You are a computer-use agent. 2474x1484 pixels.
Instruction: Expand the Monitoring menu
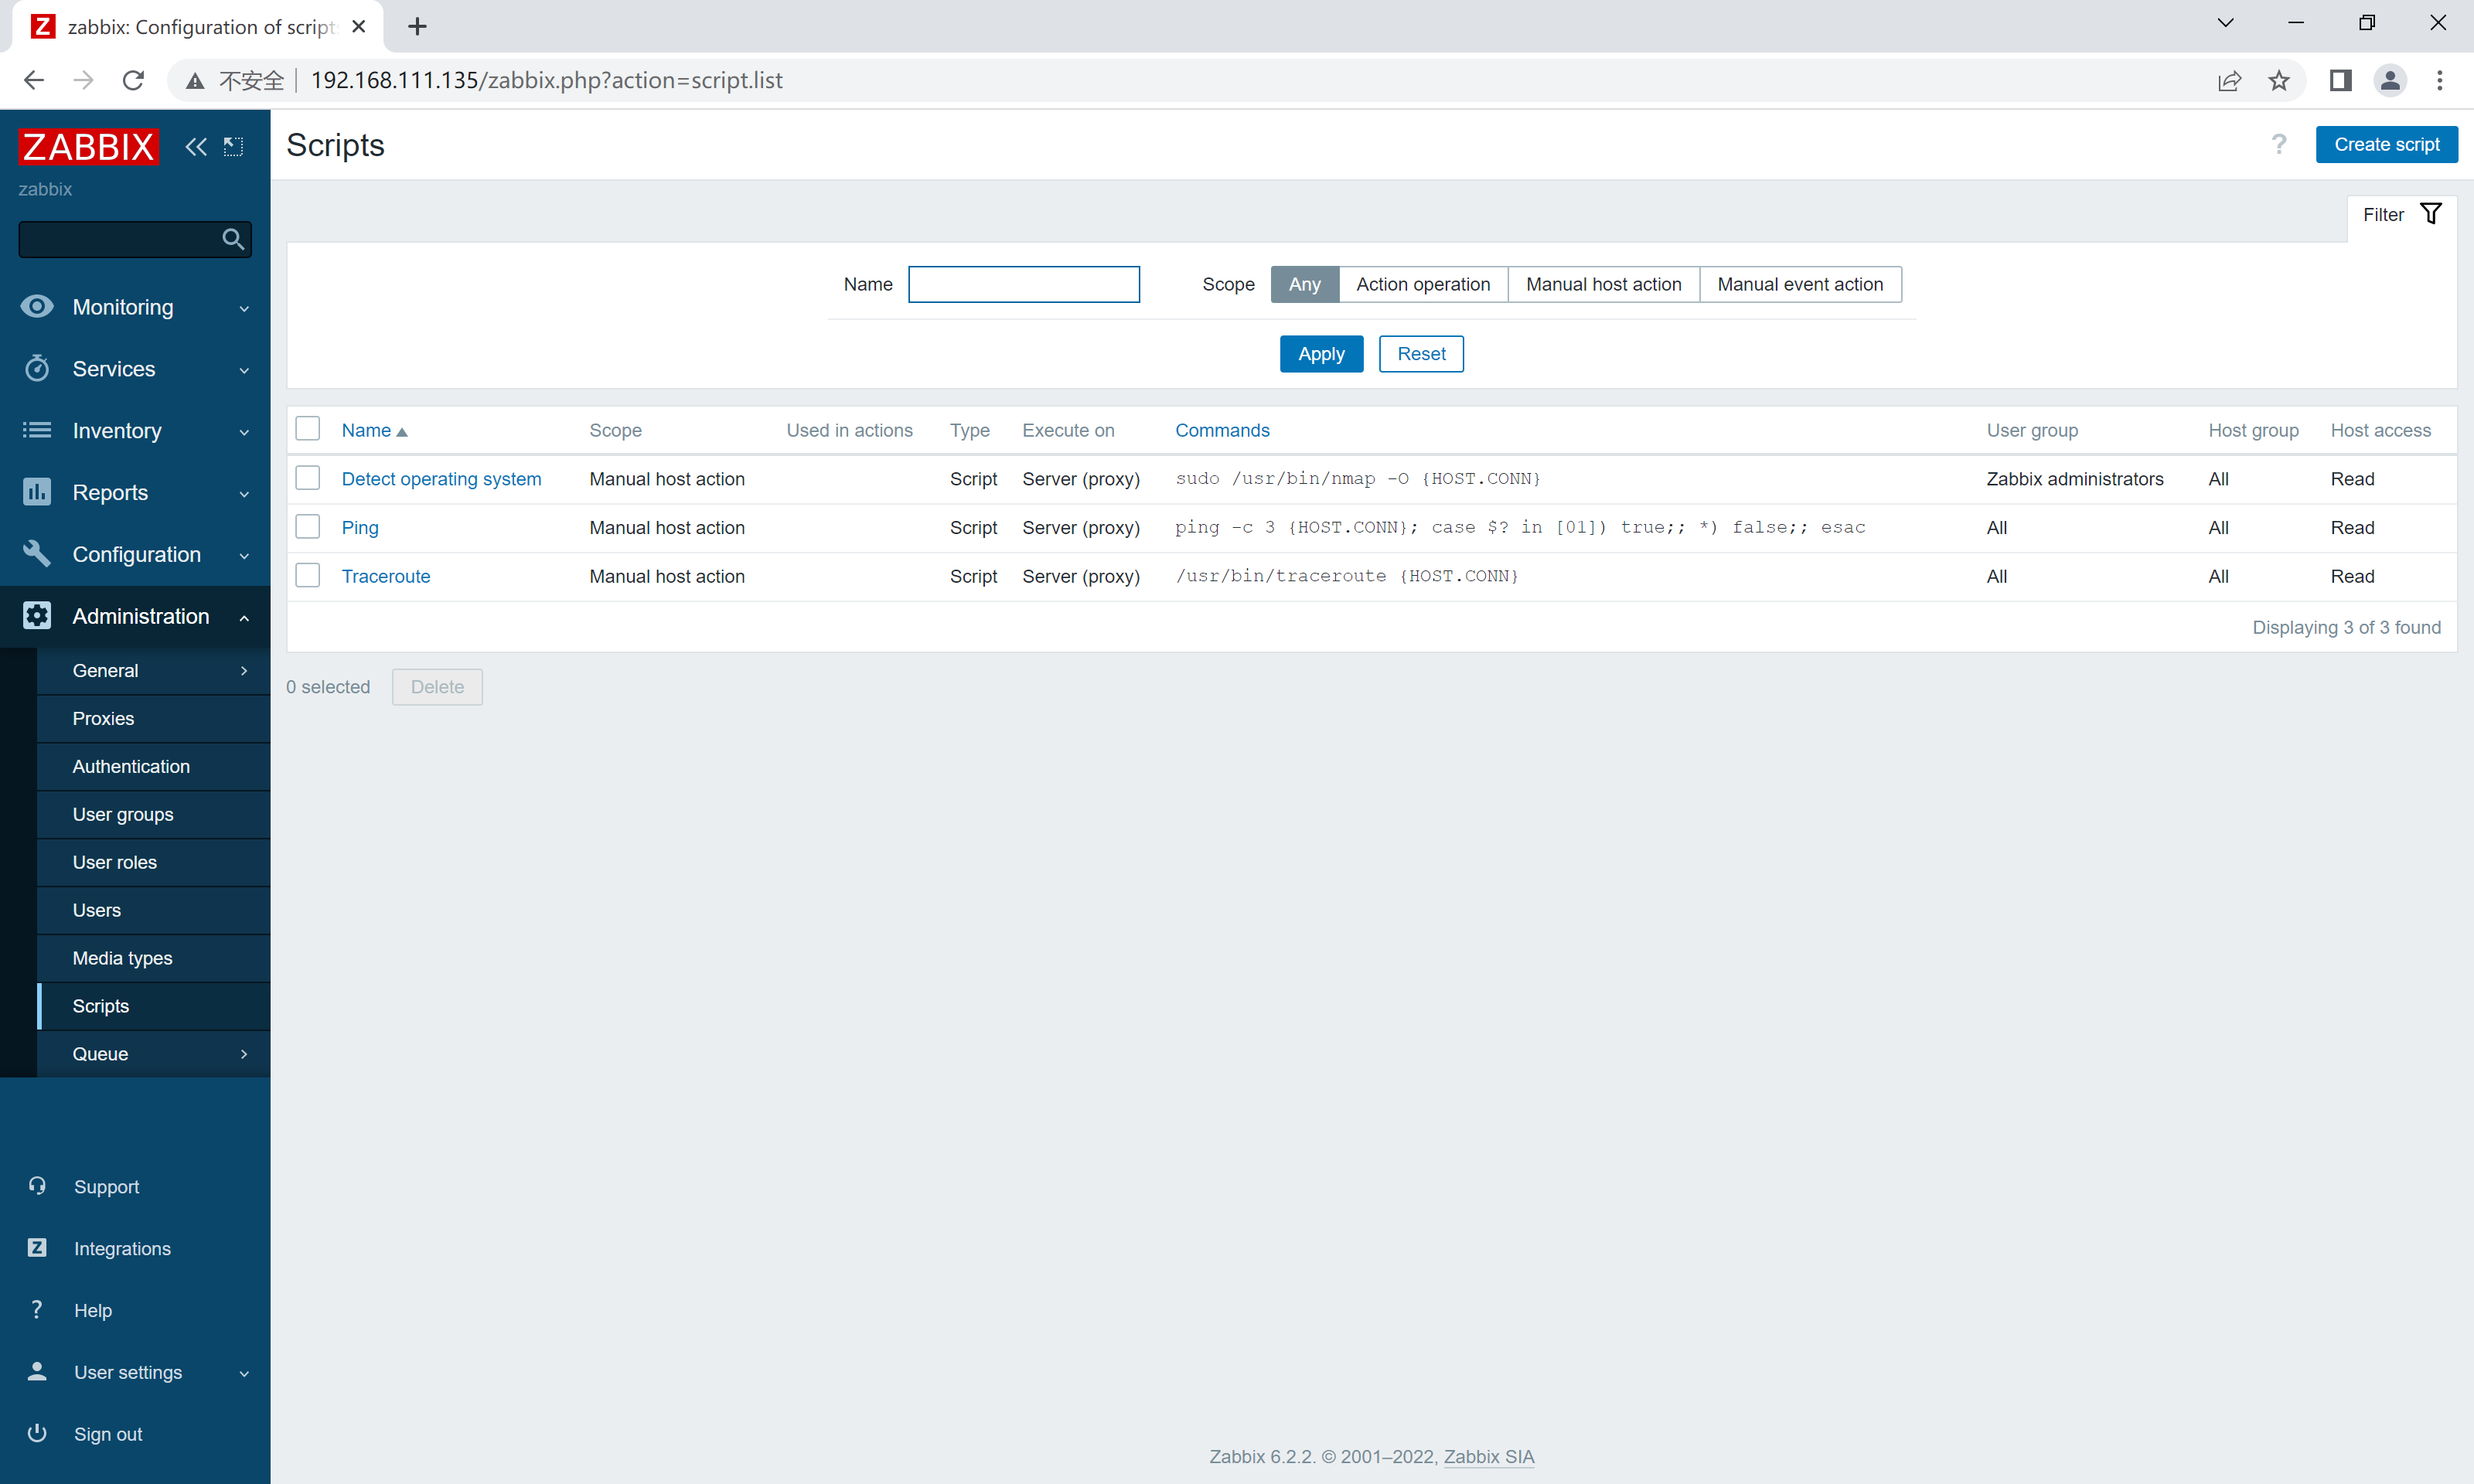(x=135, y=307)
